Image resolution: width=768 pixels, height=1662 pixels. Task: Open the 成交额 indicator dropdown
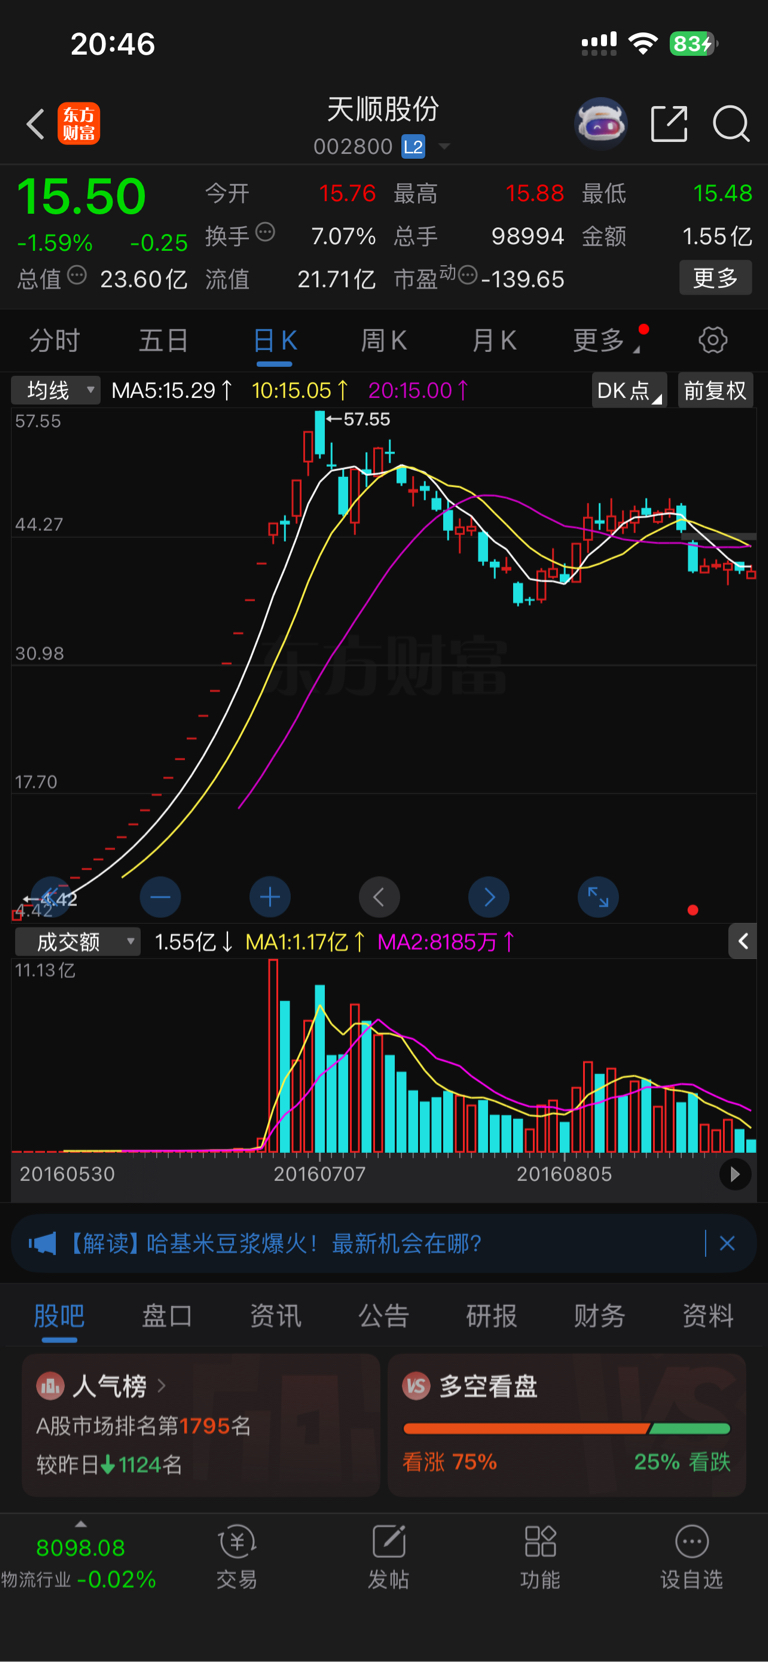(x=77, y=941)
